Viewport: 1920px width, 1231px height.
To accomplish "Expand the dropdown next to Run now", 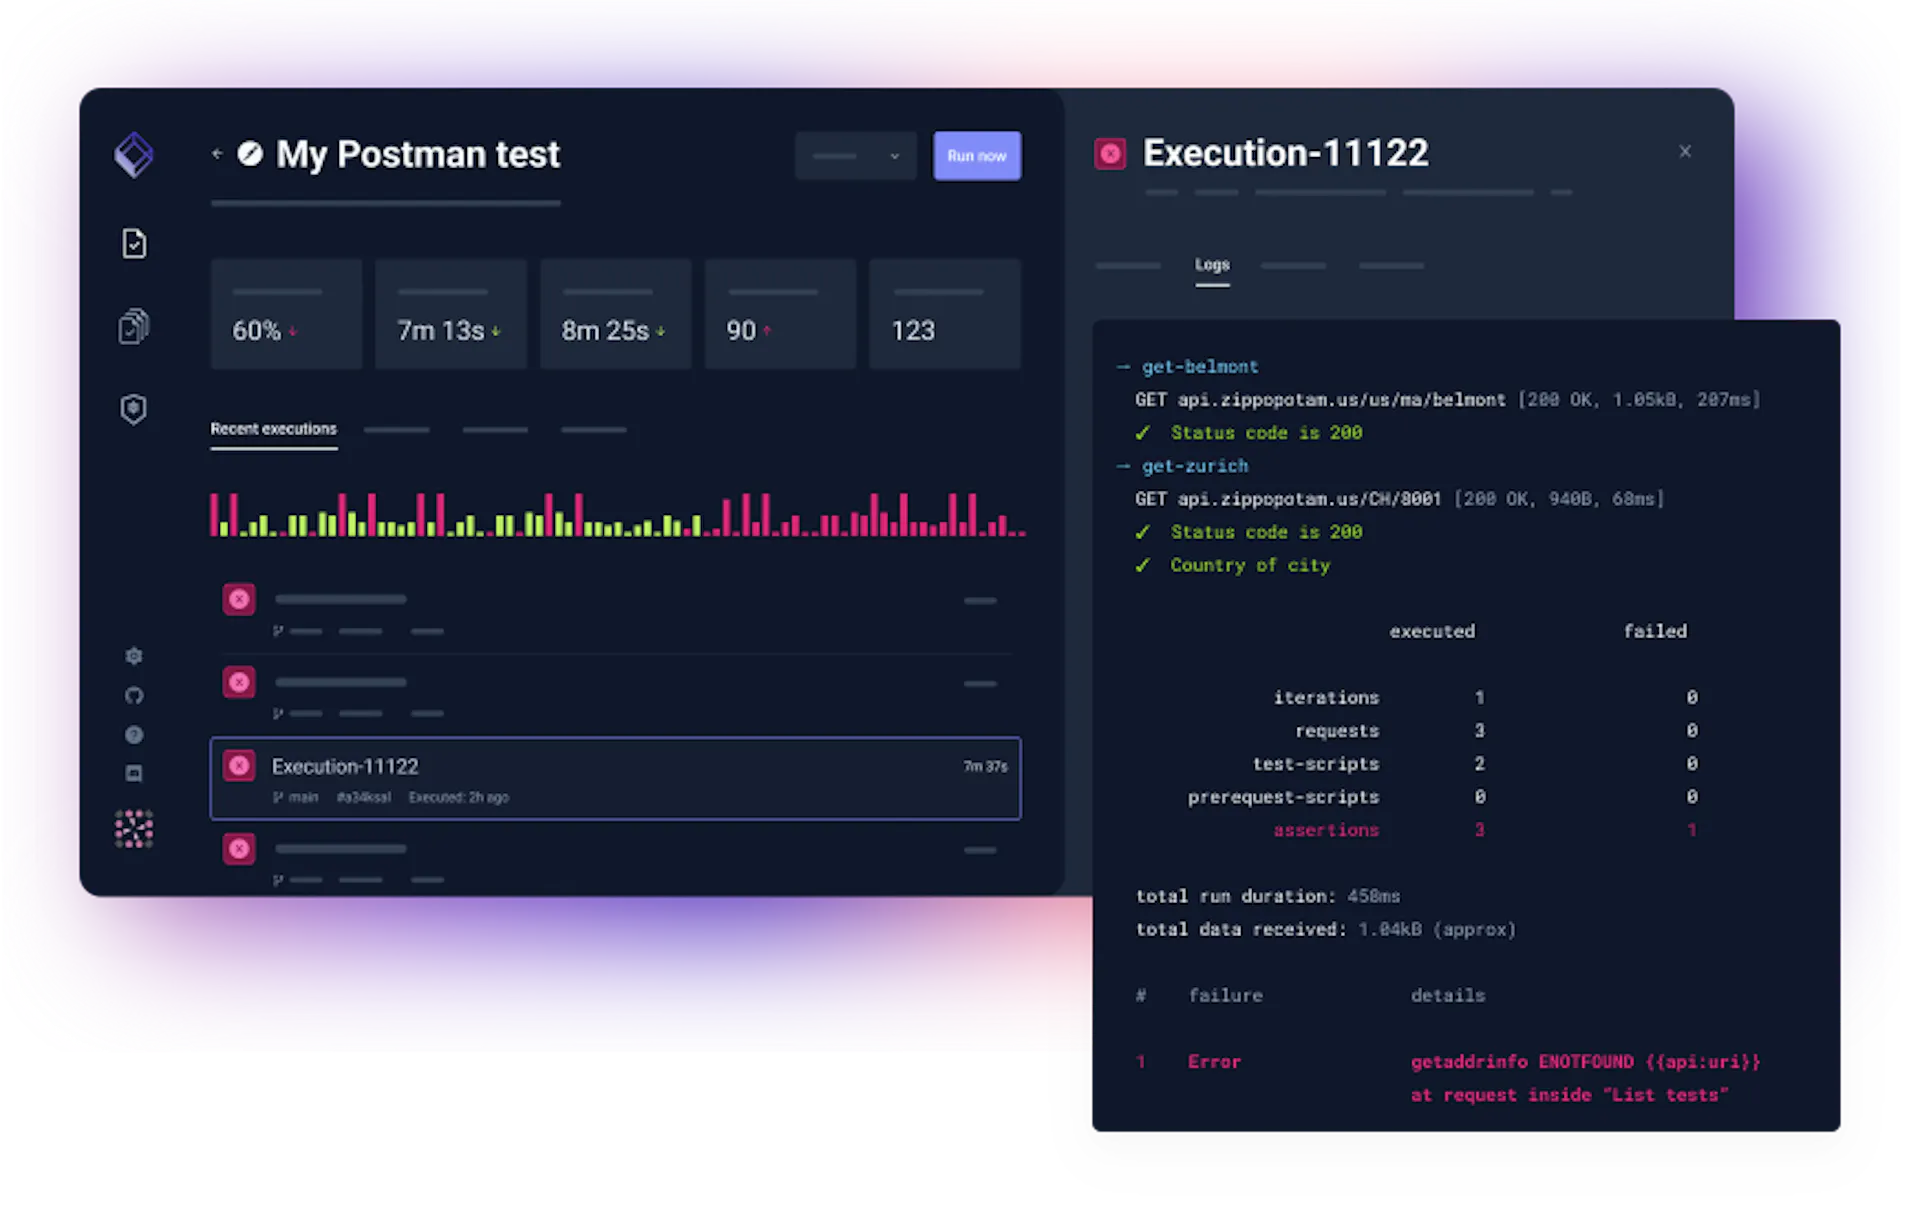I will (x=856, y=156).
